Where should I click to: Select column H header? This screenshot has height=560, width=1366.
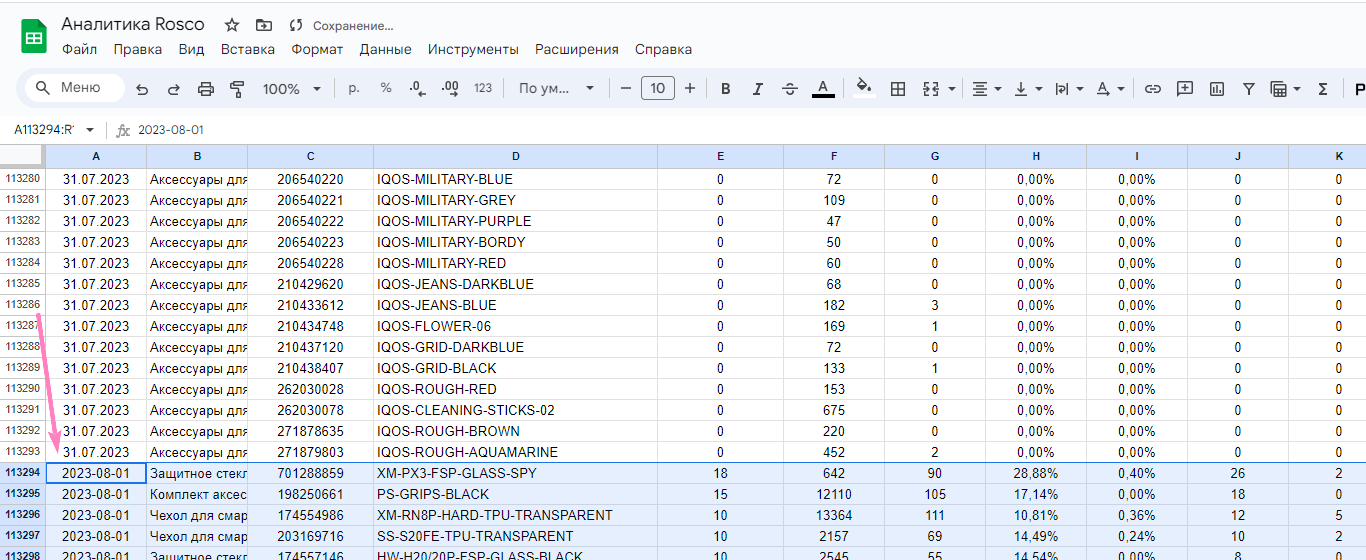[x=1036, y=156]
